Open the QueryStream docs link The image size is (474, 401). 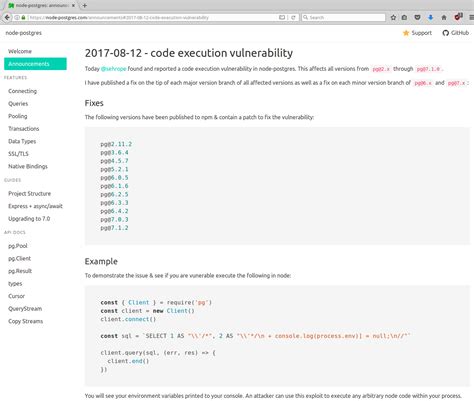click(25, 309)
